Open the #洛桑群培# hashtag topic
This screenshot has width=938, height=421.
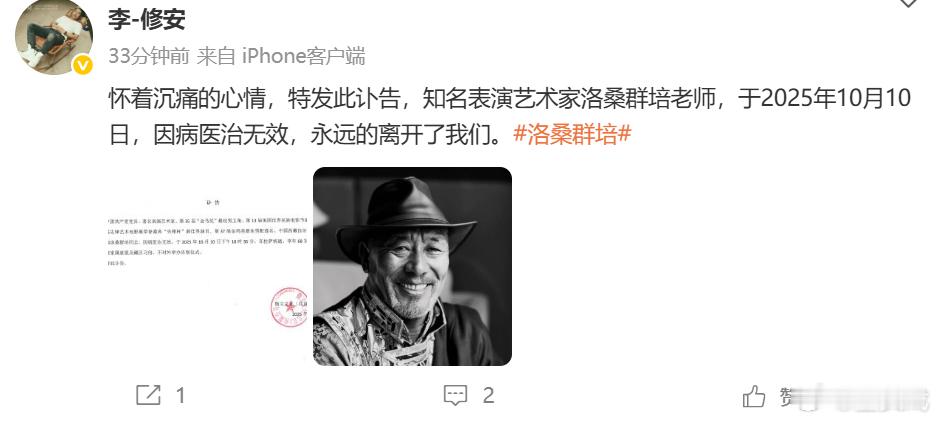(x=572, y=135)
